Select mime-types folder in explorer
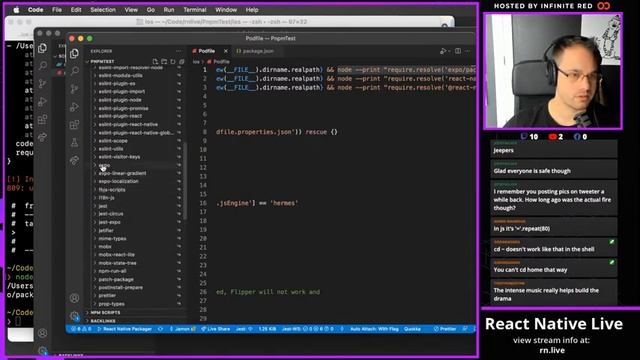 (135, 238)
